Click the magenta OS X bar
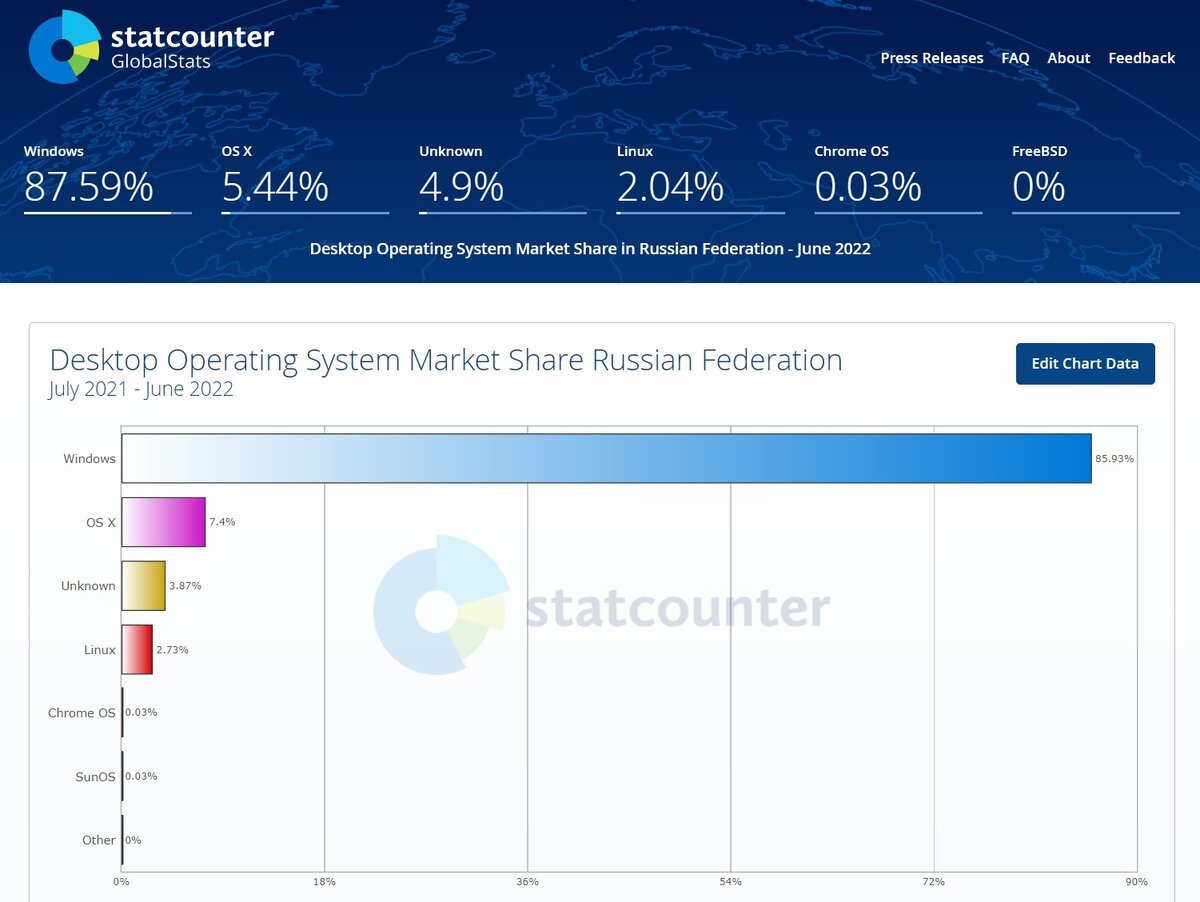Viewport: 1200px width, 902px height. pos(163,522)
